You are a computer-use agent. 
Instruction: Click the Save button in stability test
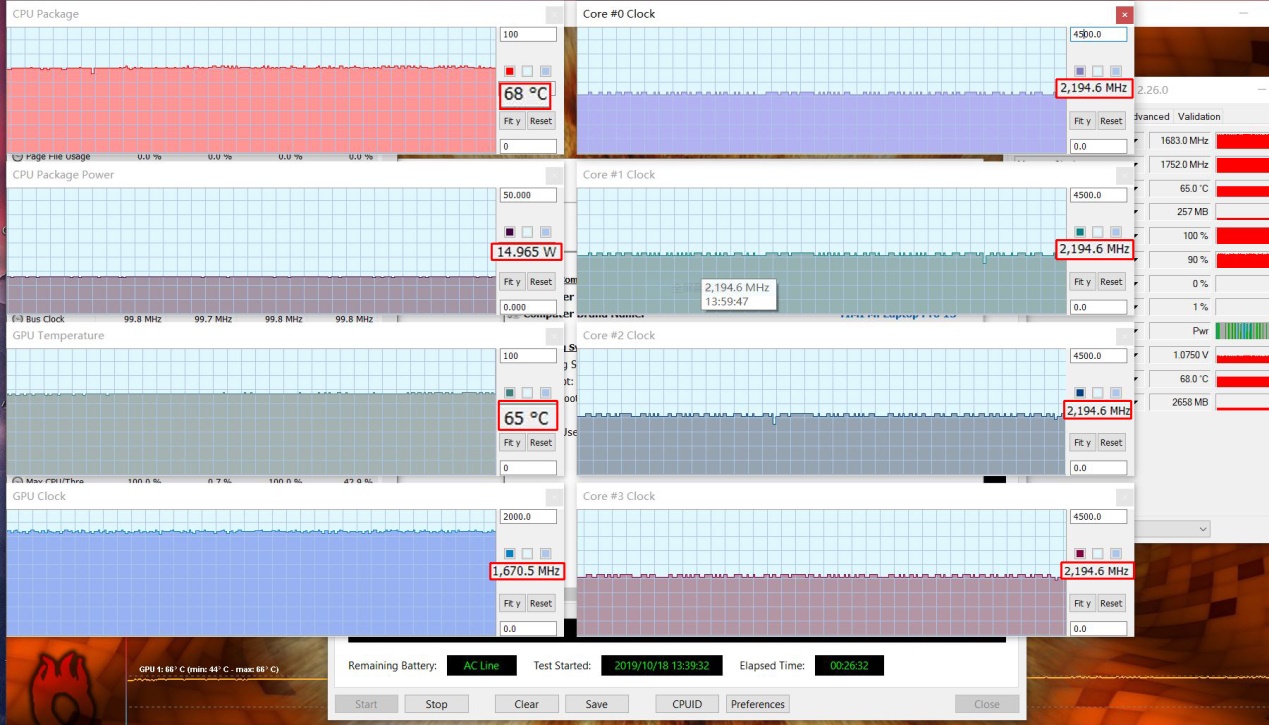(597, 704)
